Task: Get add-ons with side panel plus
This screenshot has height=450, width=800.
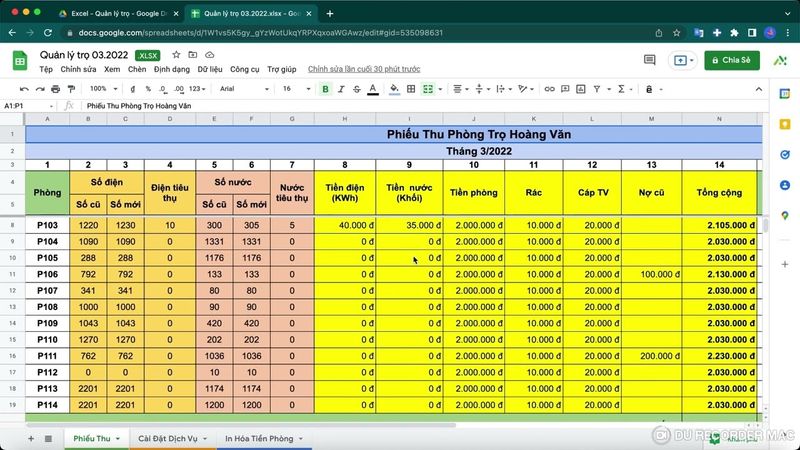Action: pos(785,264)
